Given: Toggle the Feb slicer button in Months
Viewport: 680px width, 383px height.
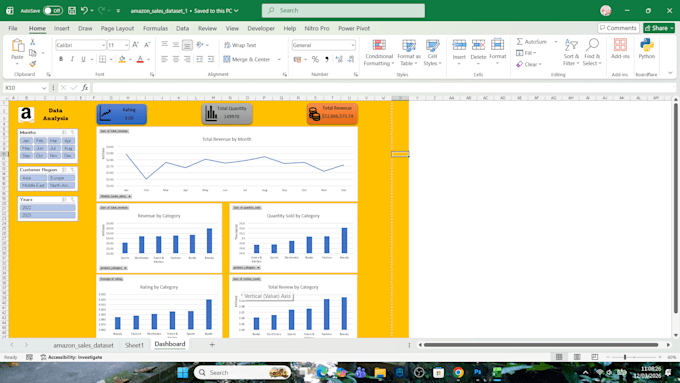Looking at the screenshot, I should coord(40,141).
